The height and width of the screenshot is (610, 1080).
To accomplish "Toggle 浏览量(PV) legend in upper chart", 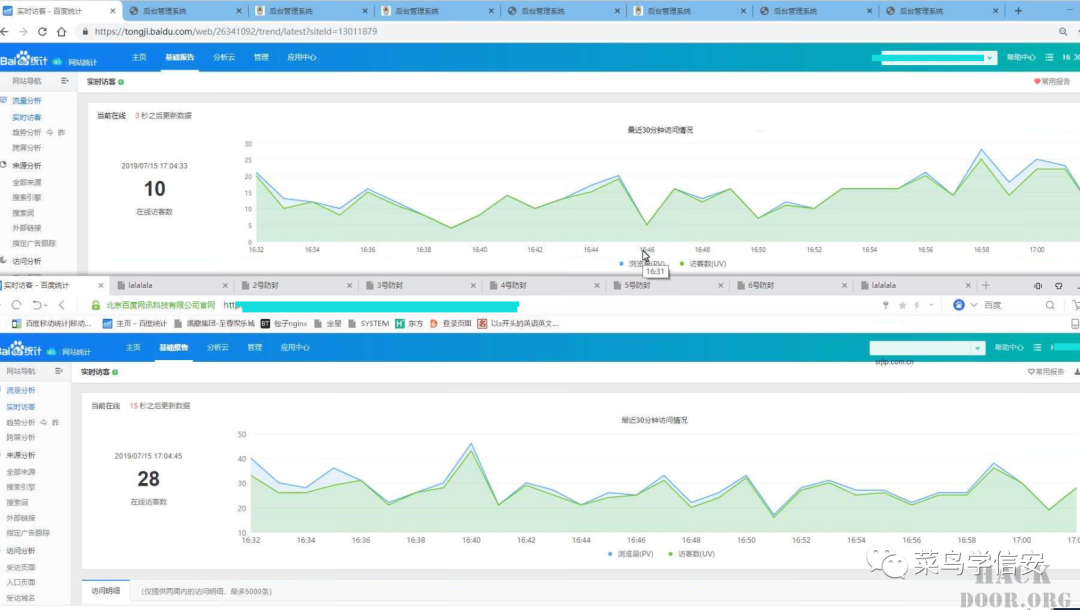I will coord(642,264).
